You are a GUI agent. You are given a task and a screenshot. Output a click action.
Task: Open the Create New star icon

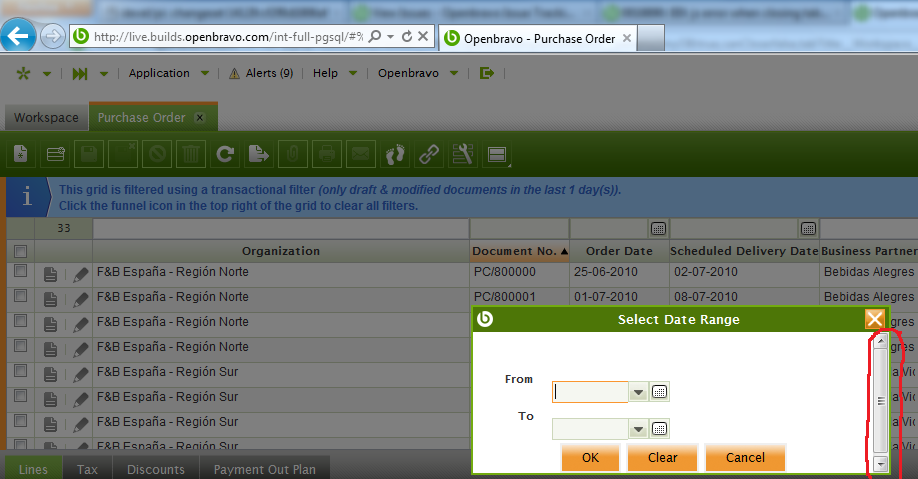(23, 73)
